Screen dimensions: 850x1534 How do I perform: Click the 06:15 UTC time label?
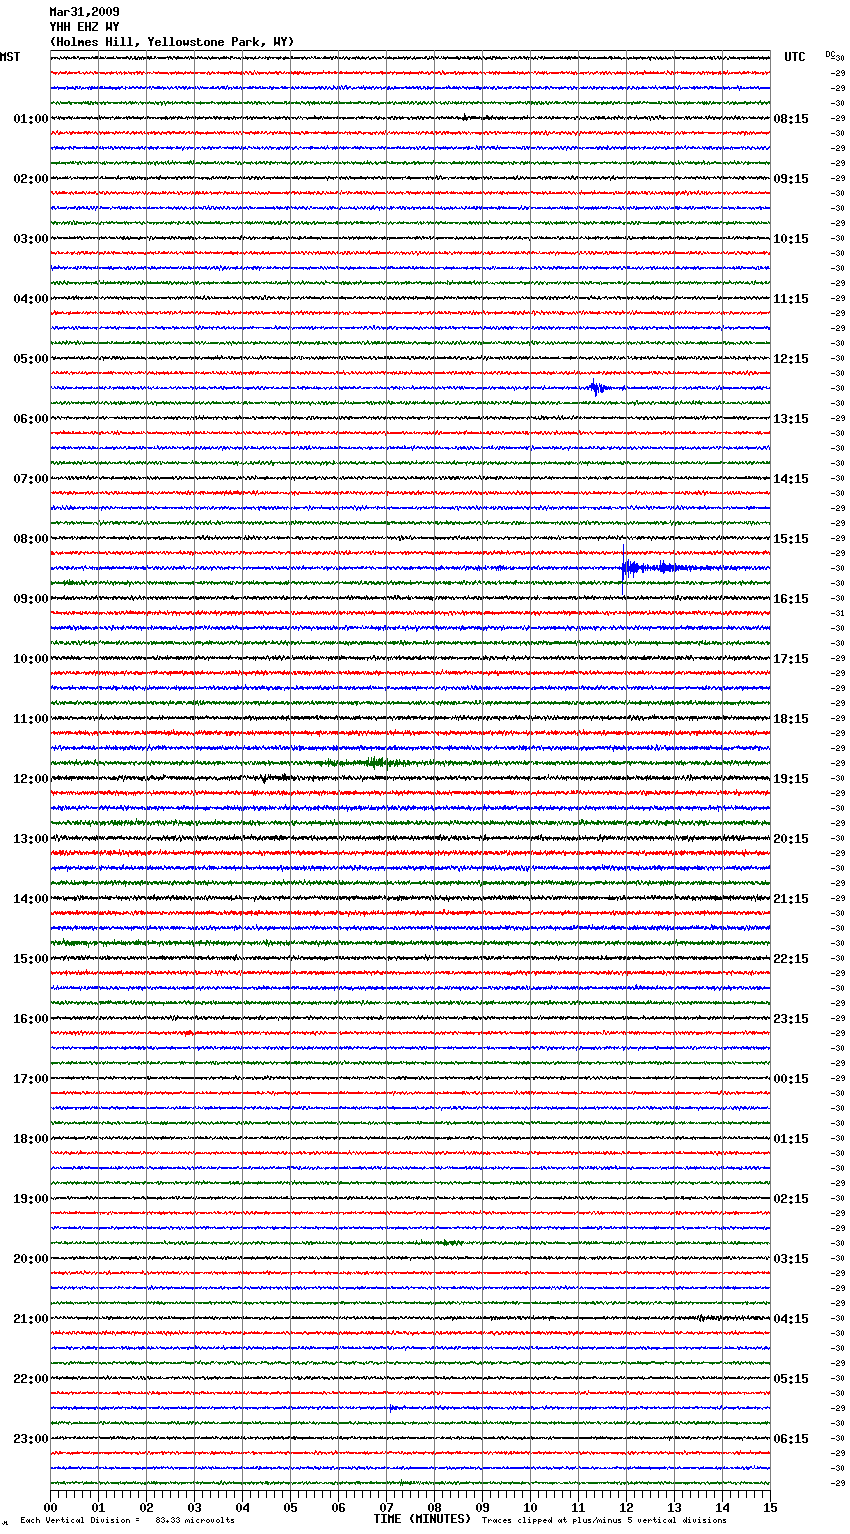click(x=791, y=1439)
